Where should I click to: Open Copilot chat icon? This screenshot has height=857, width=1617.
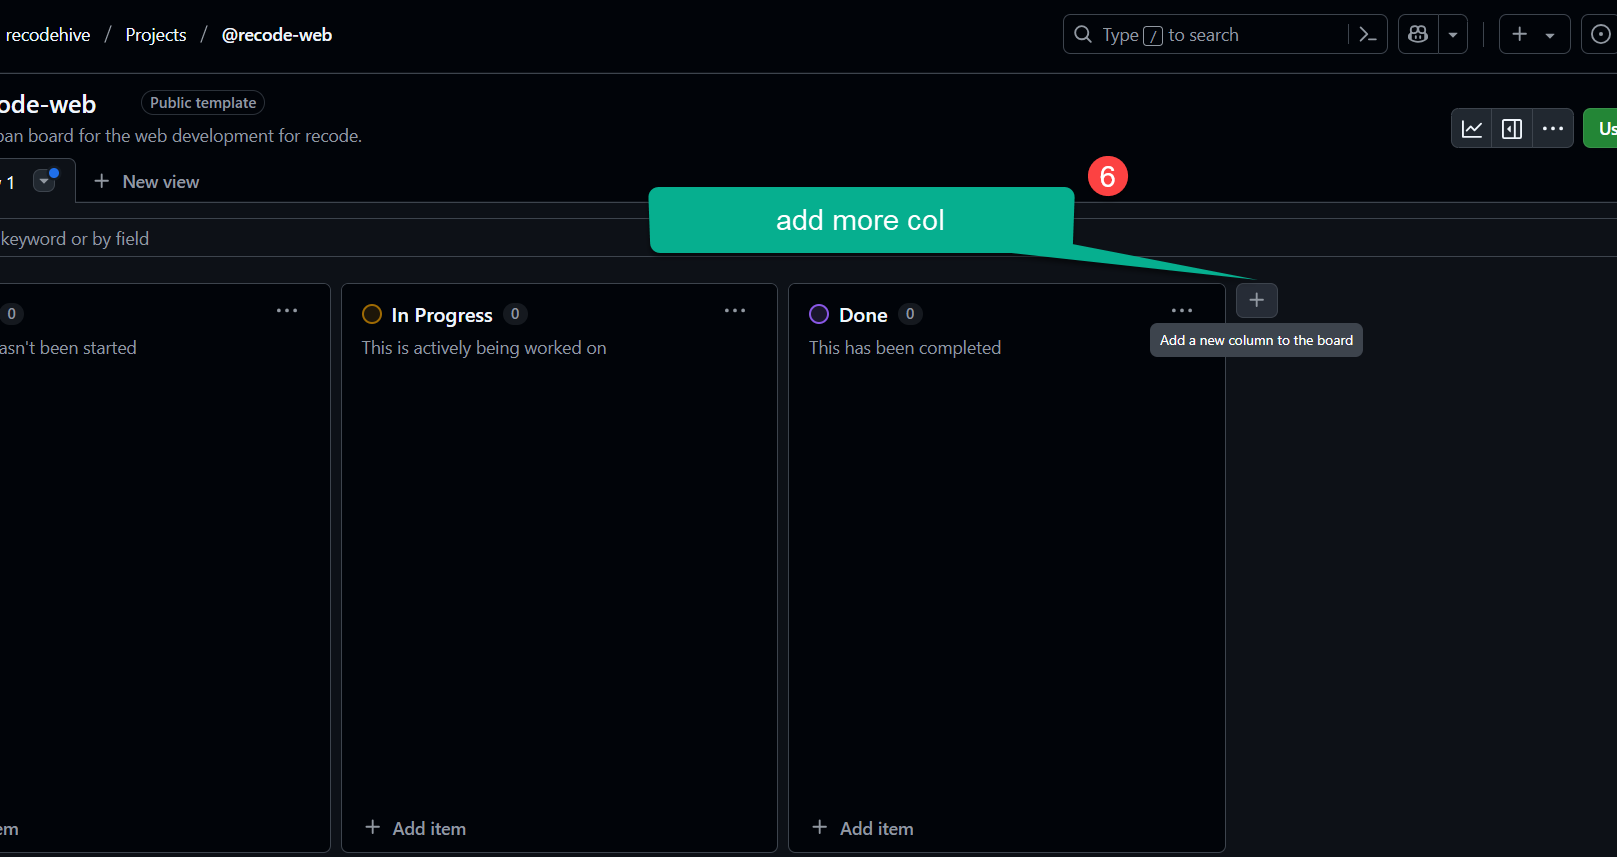coord(1418,35)
